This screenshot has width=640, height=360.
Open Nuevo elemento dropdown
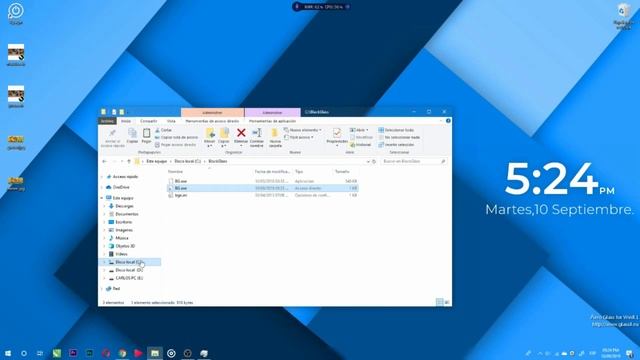coord(303,130)
